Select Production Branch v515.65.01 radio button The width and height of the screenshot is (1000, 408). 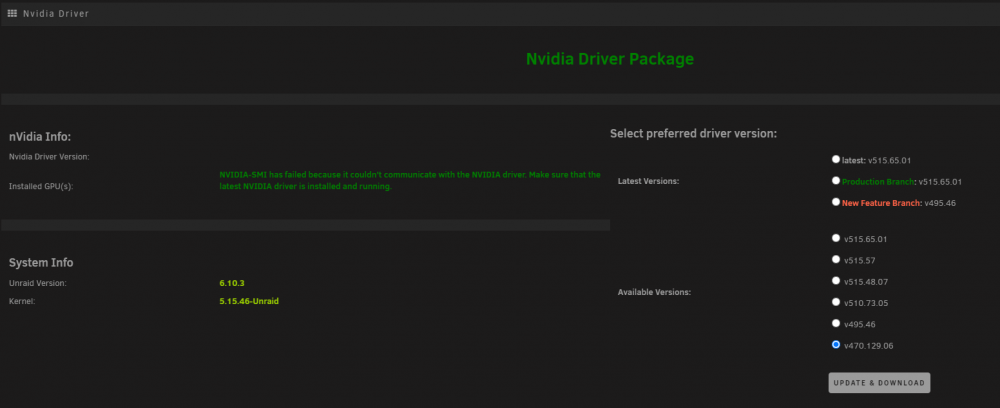[836, 180]
